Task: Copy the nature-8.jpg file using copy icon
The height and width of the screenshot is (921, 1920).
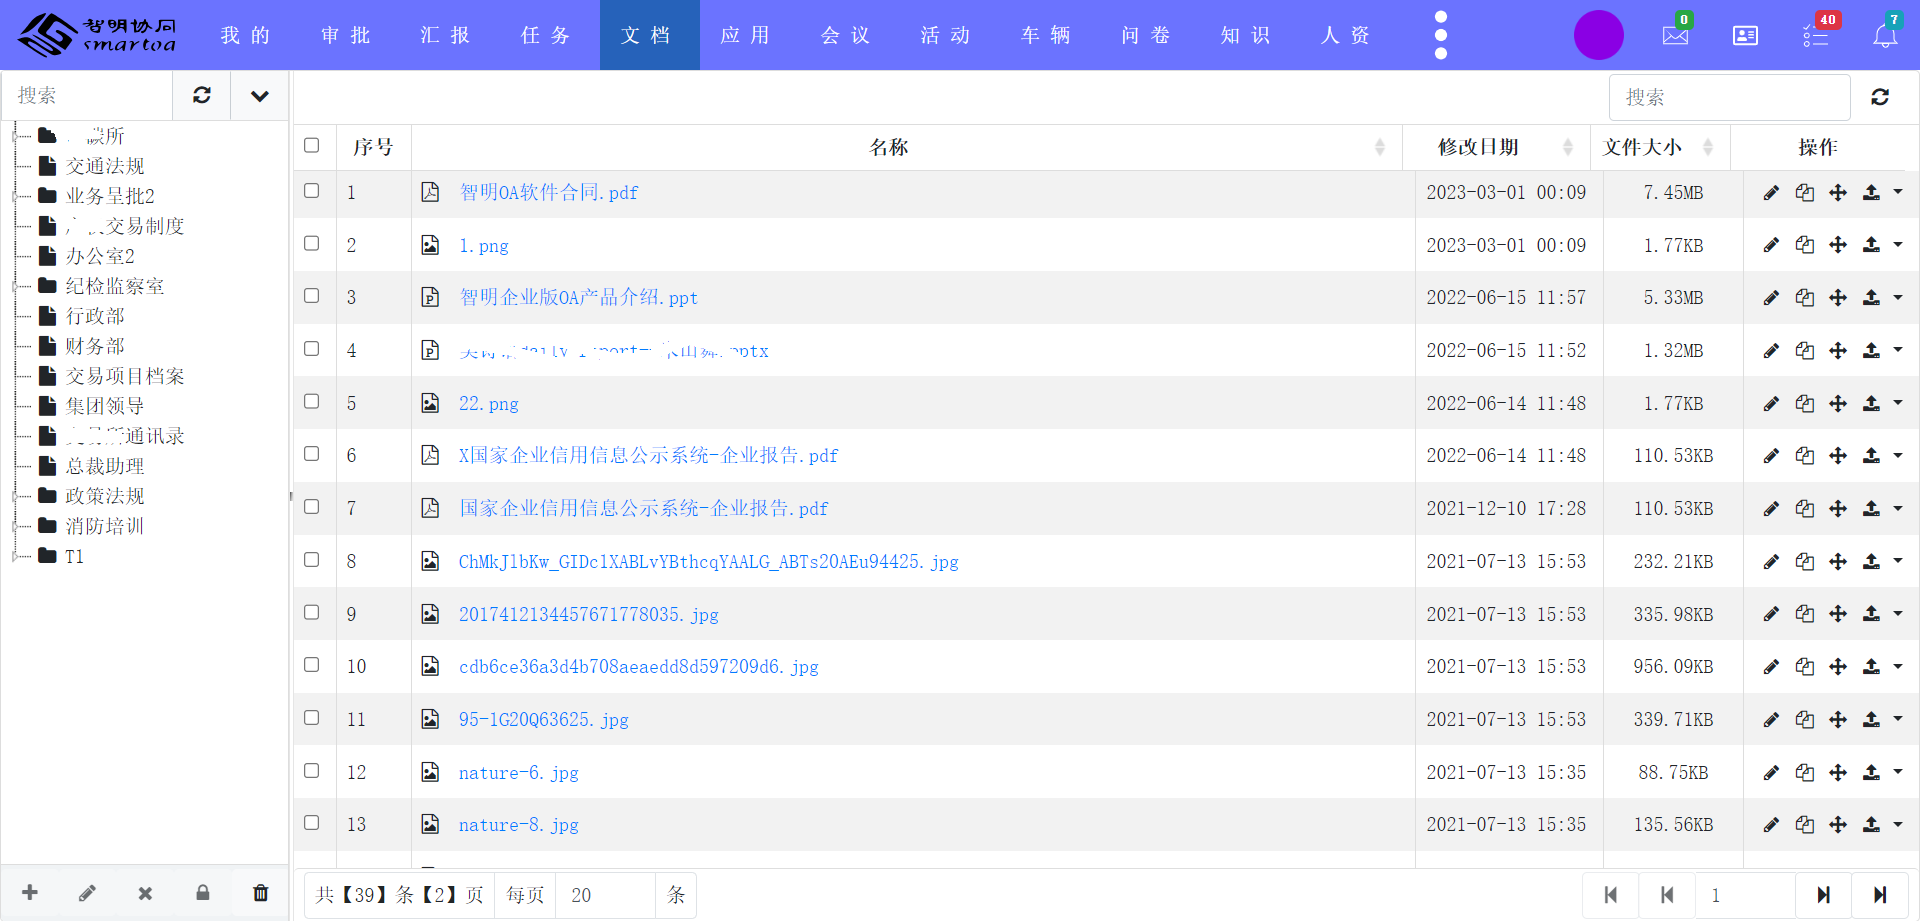Action: (x=1804, y=825)
